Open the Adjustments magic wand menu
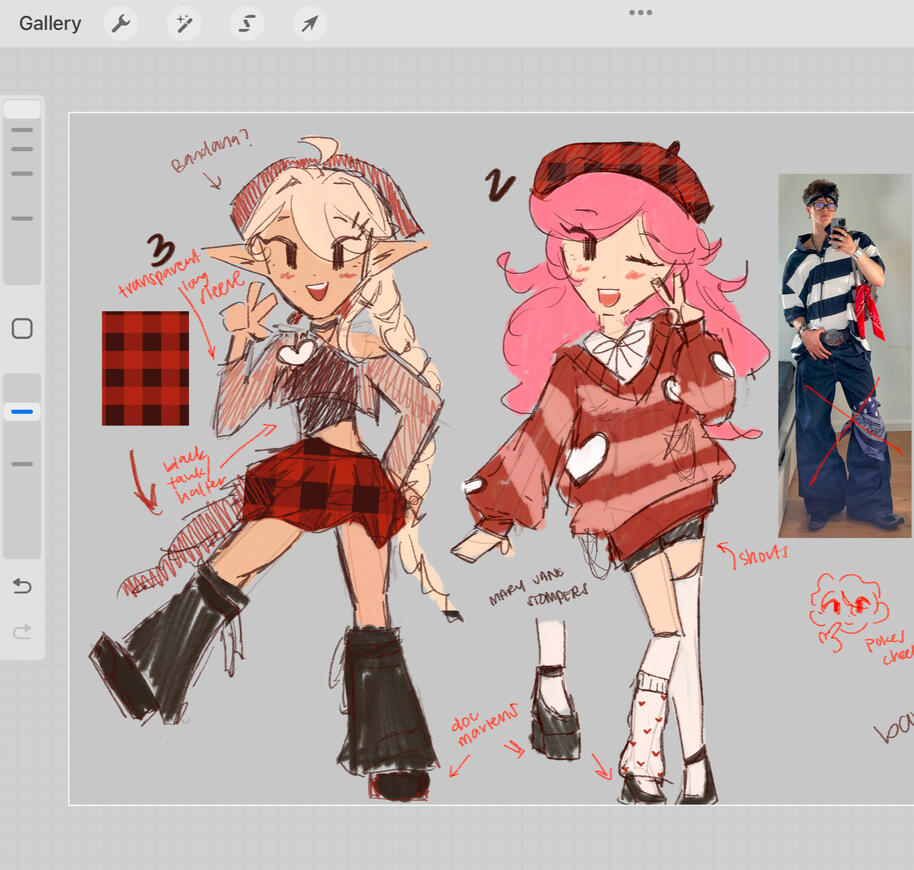 (x=184, y=24)
